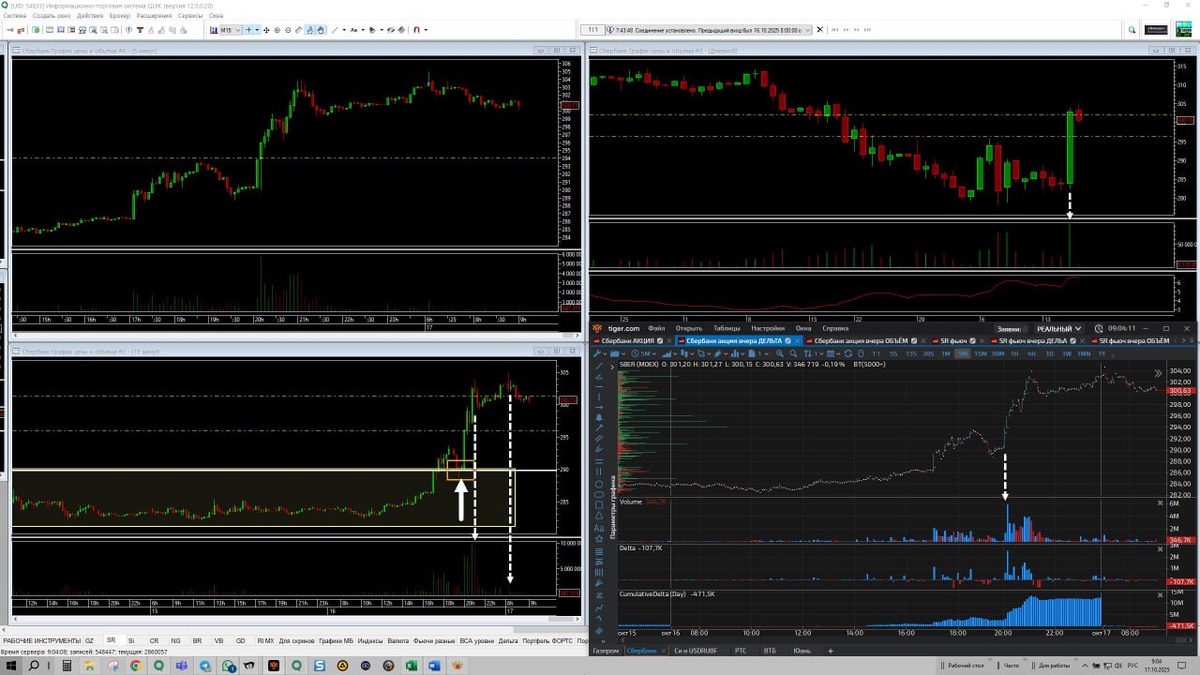The width and height of the screenshot is (1200, 675).
Task: Open the ВТБ workspace tab
Action: tap(771, 651)
